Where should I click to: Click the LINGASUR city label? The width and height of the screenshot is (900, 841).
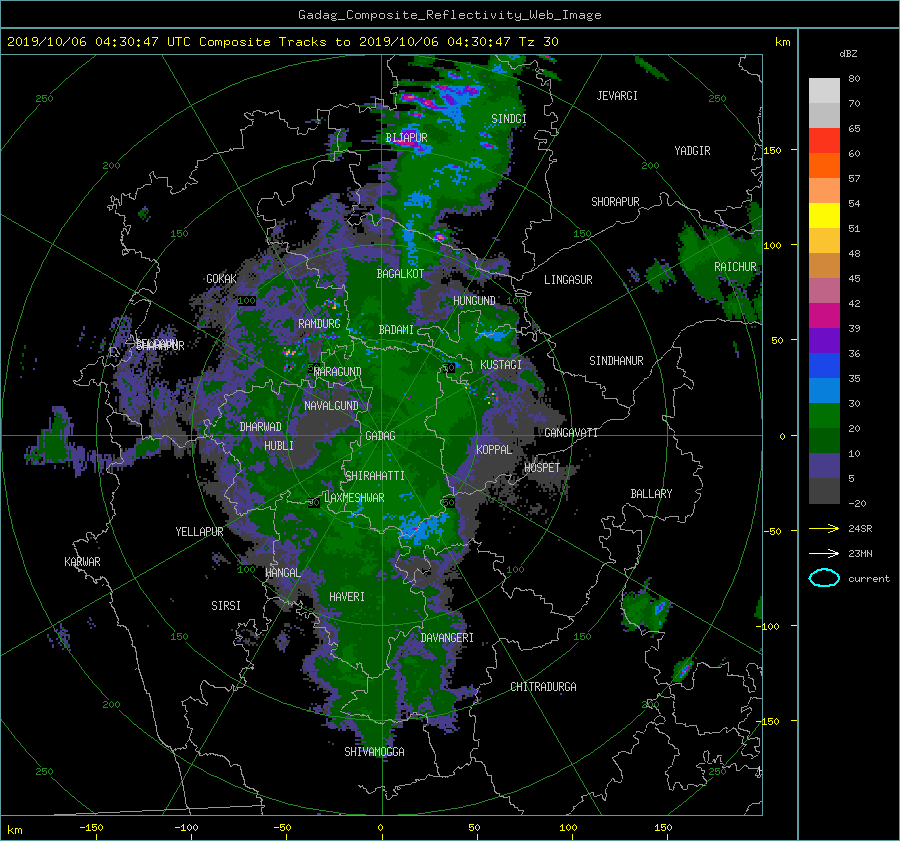pos(568,280)
